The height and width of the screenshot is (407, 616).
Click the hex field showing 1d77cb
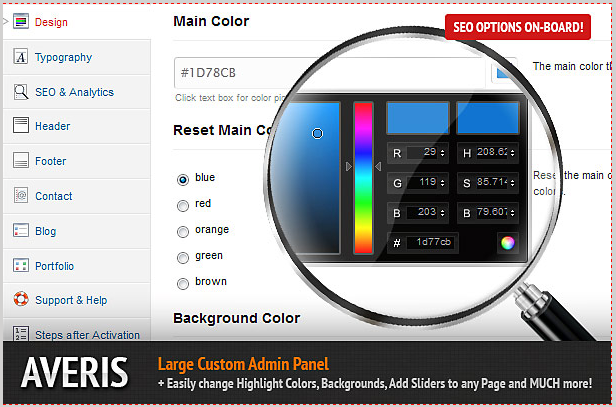[x=430, y=242]
